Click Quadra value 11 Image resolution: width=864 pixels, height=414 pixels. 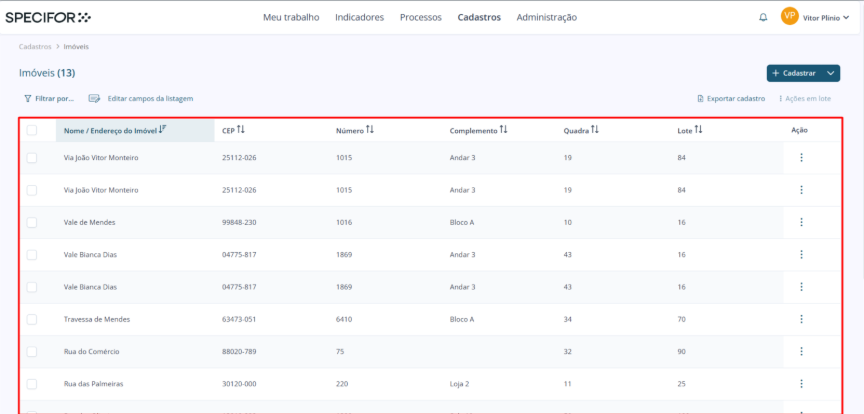click(568, 384)
